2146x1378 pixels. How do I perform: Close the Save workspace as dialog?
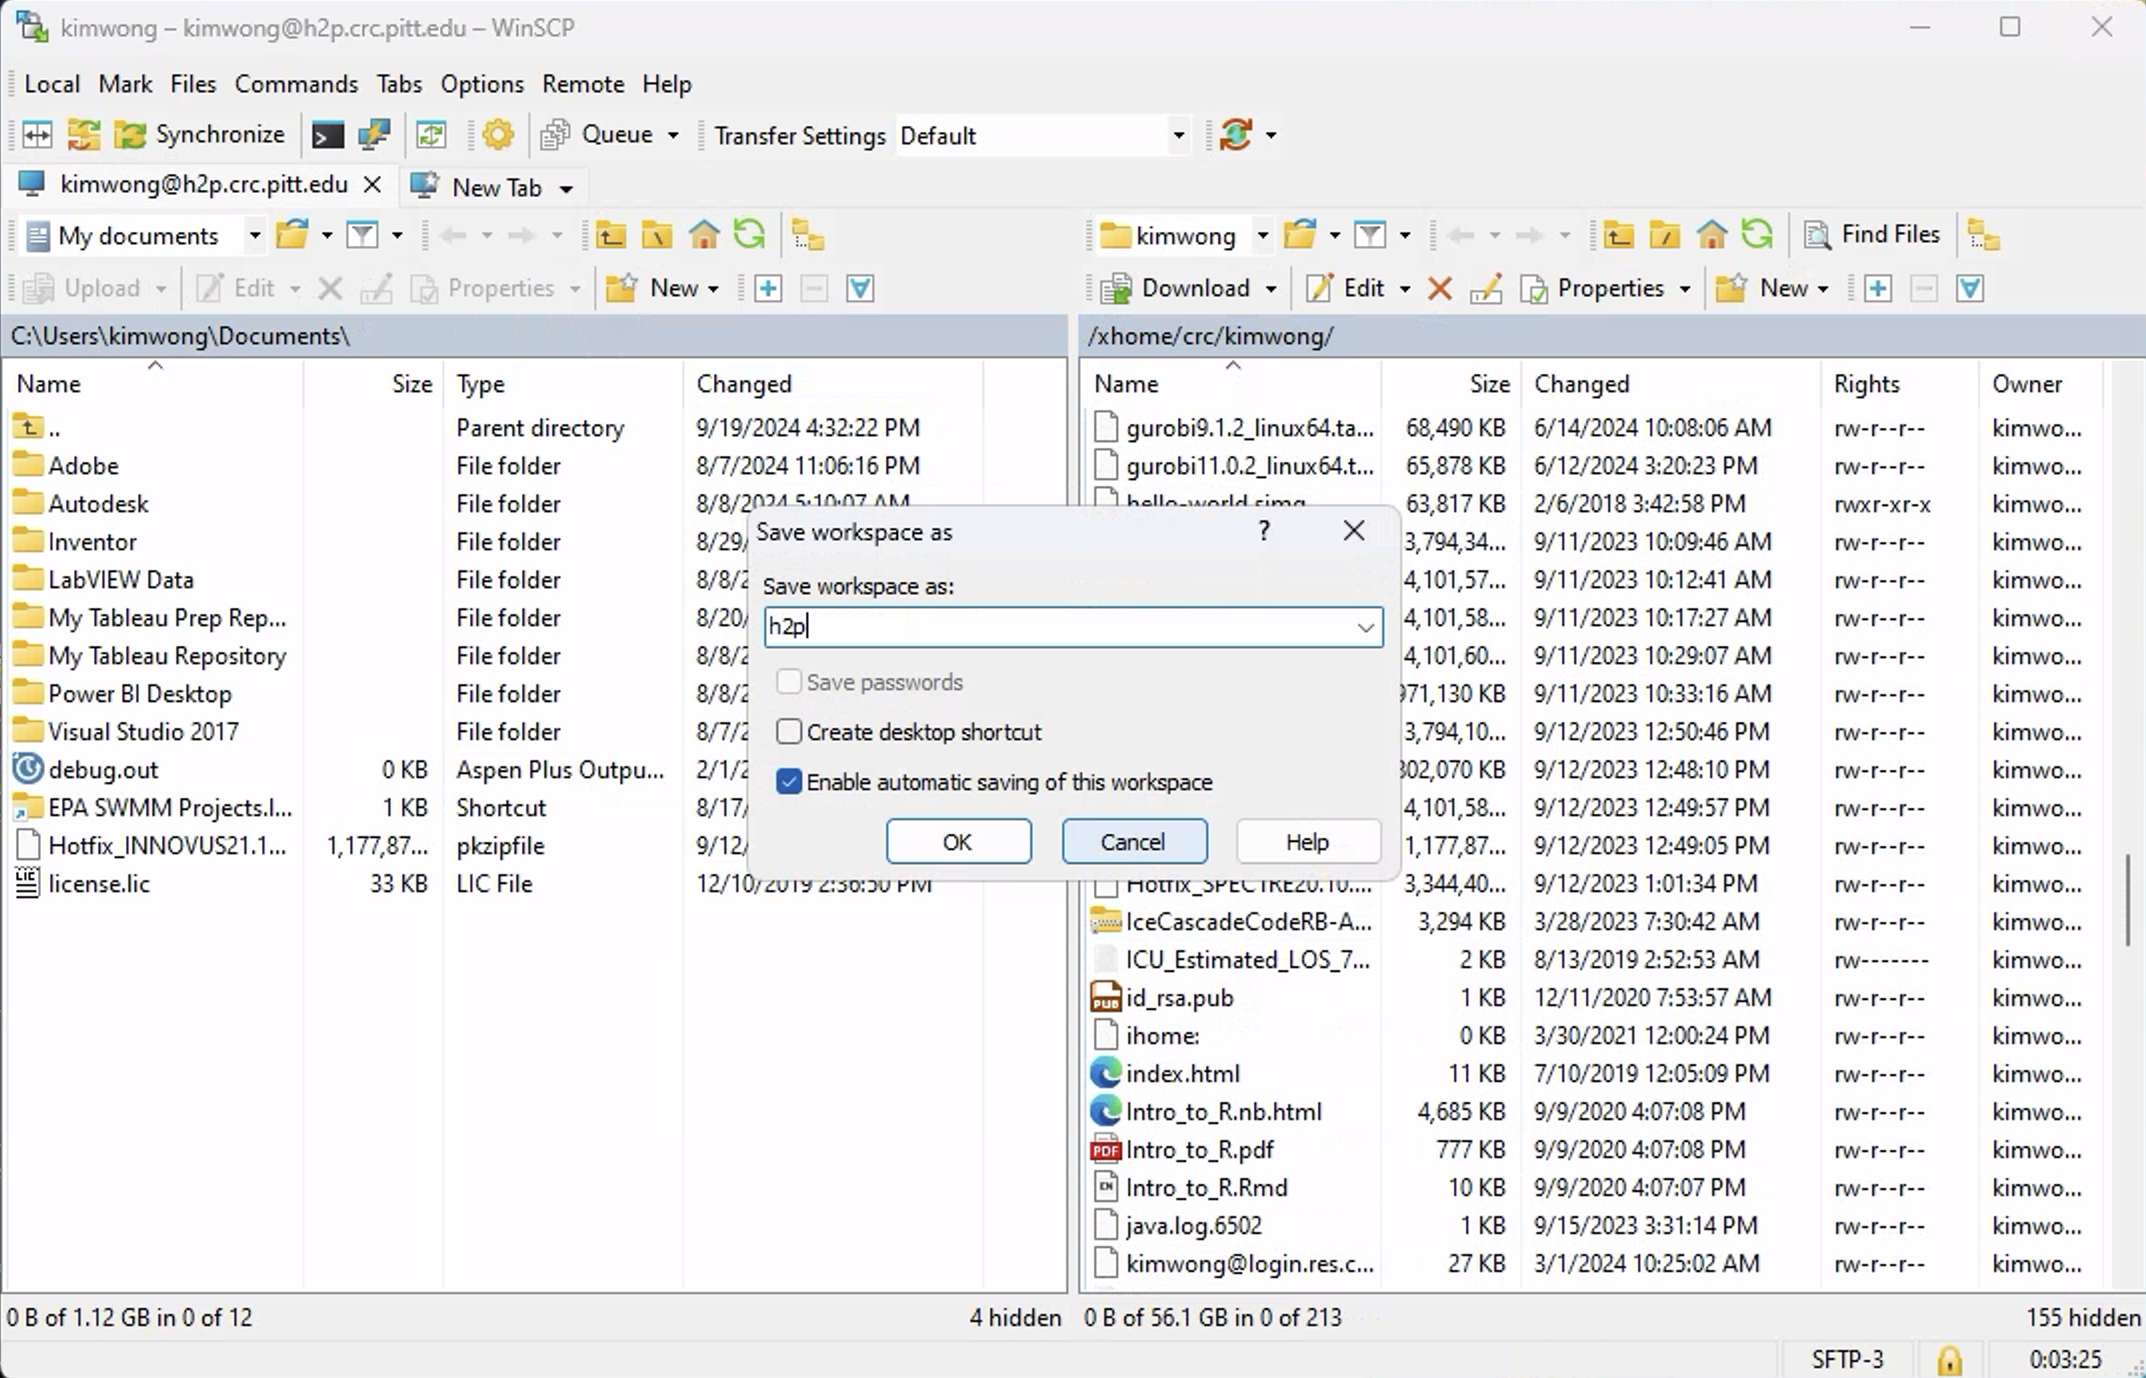pos(1354,531)
